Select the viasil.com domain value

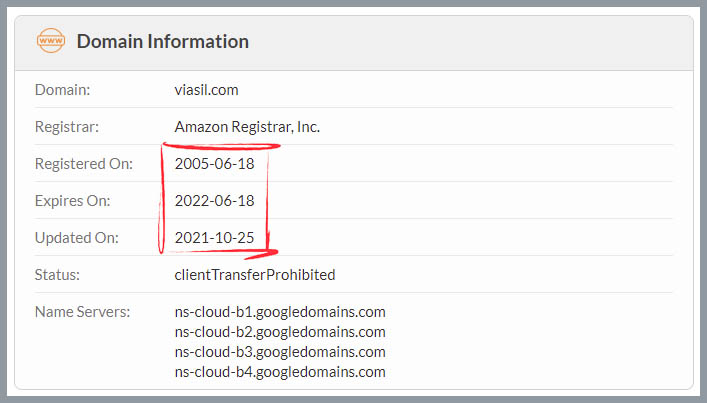pos(207,90)
